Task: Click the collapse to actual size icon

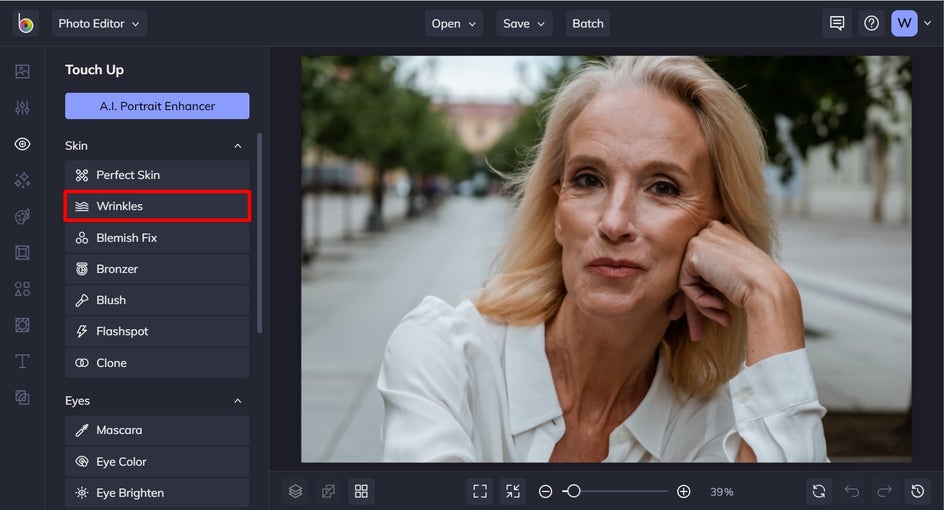Action: point(513,491)
